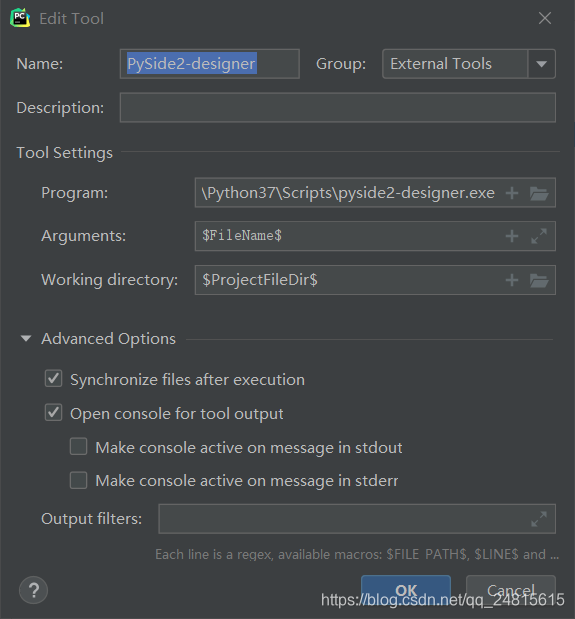Close the Edit Tool dialog
Viewport: 575px width, 619px height.
(545, 18)
